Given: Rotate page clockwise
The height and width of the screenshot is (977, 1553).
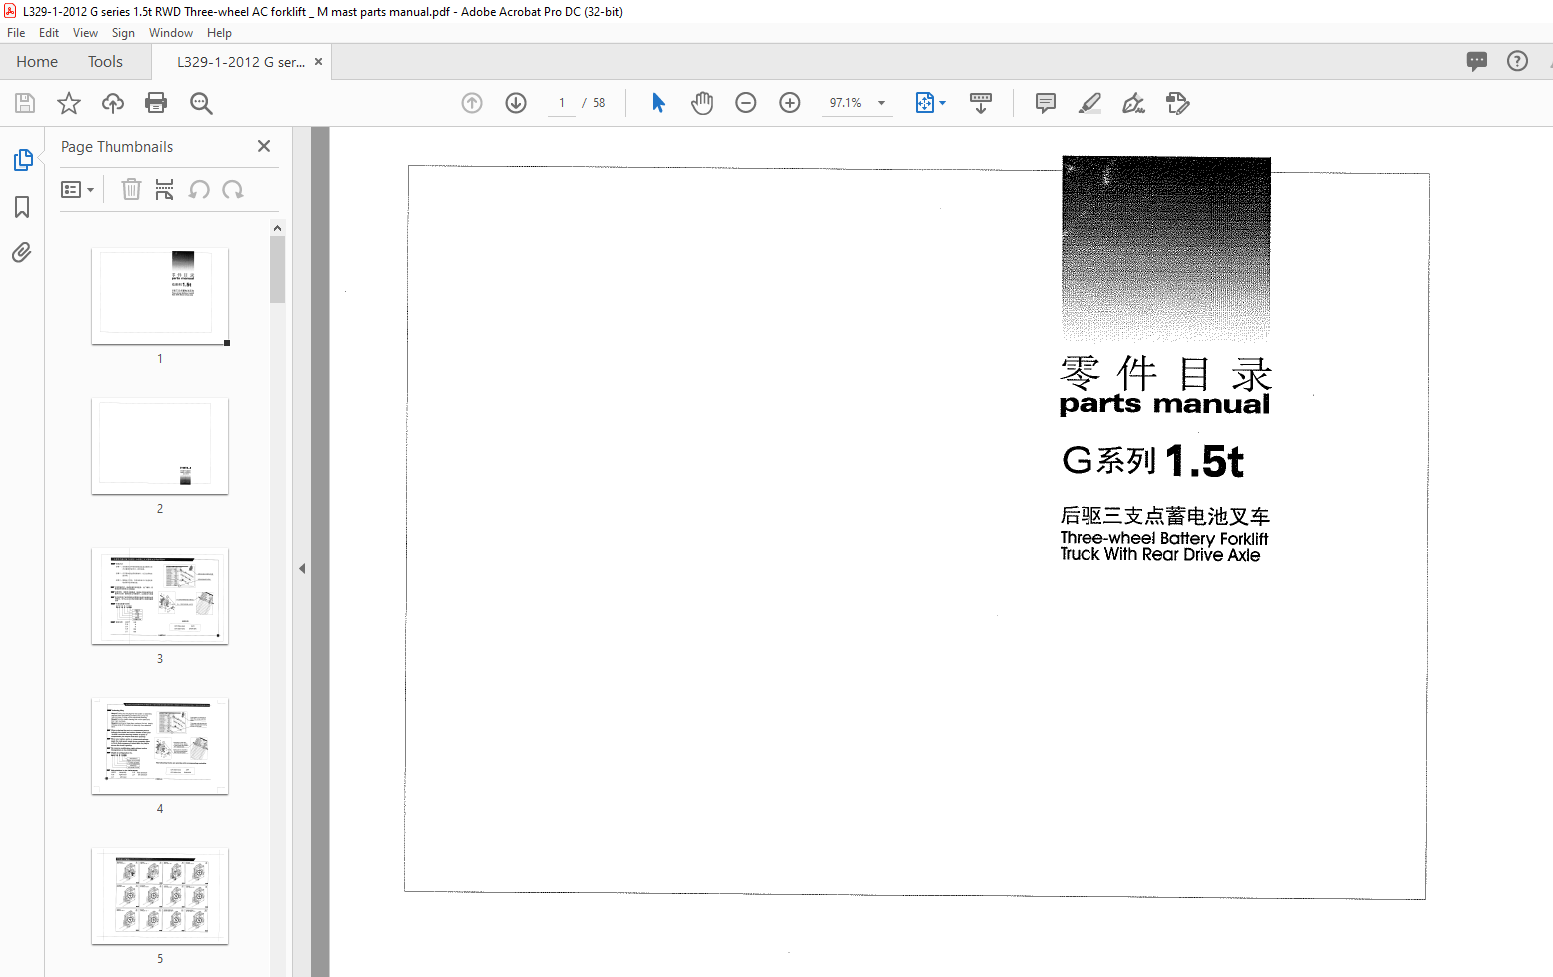Looking at the screenshot, I should click(x=233, y=189).
